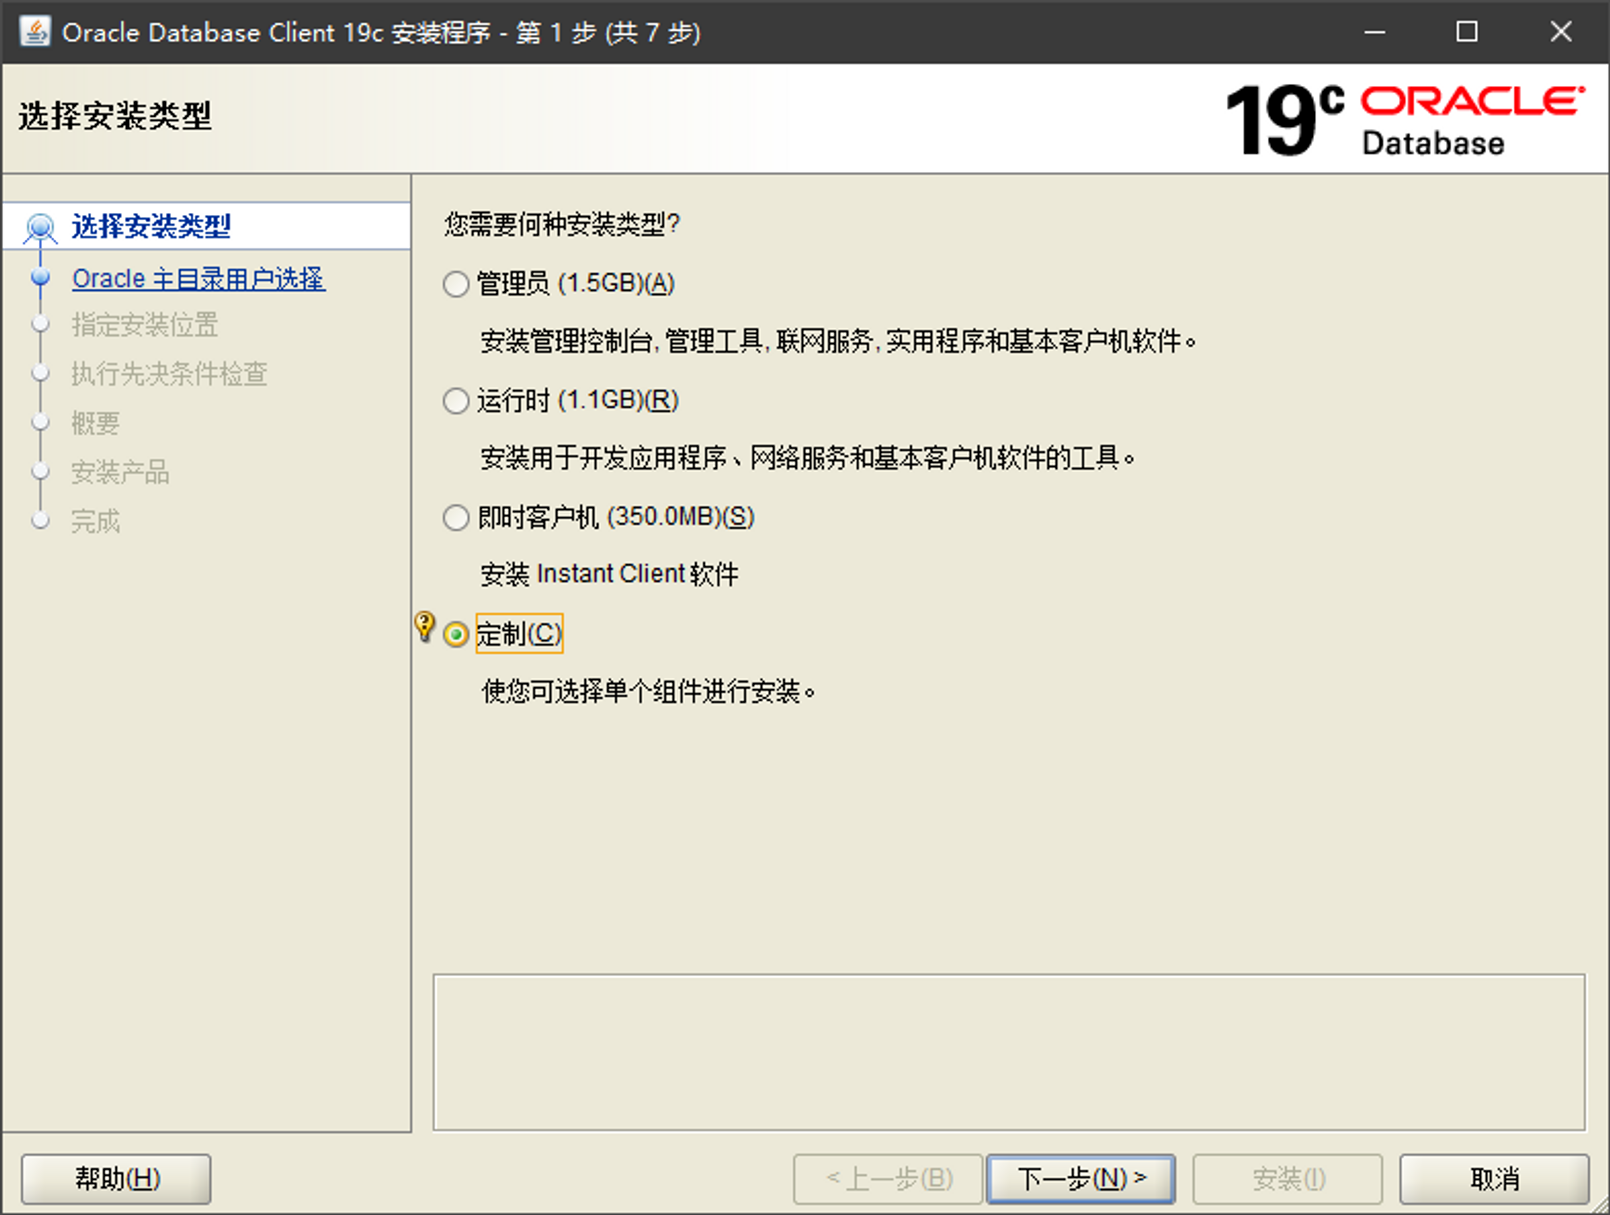
Task: Select the 选择安装类型 step in sidebar
Action: click(151, 227)
